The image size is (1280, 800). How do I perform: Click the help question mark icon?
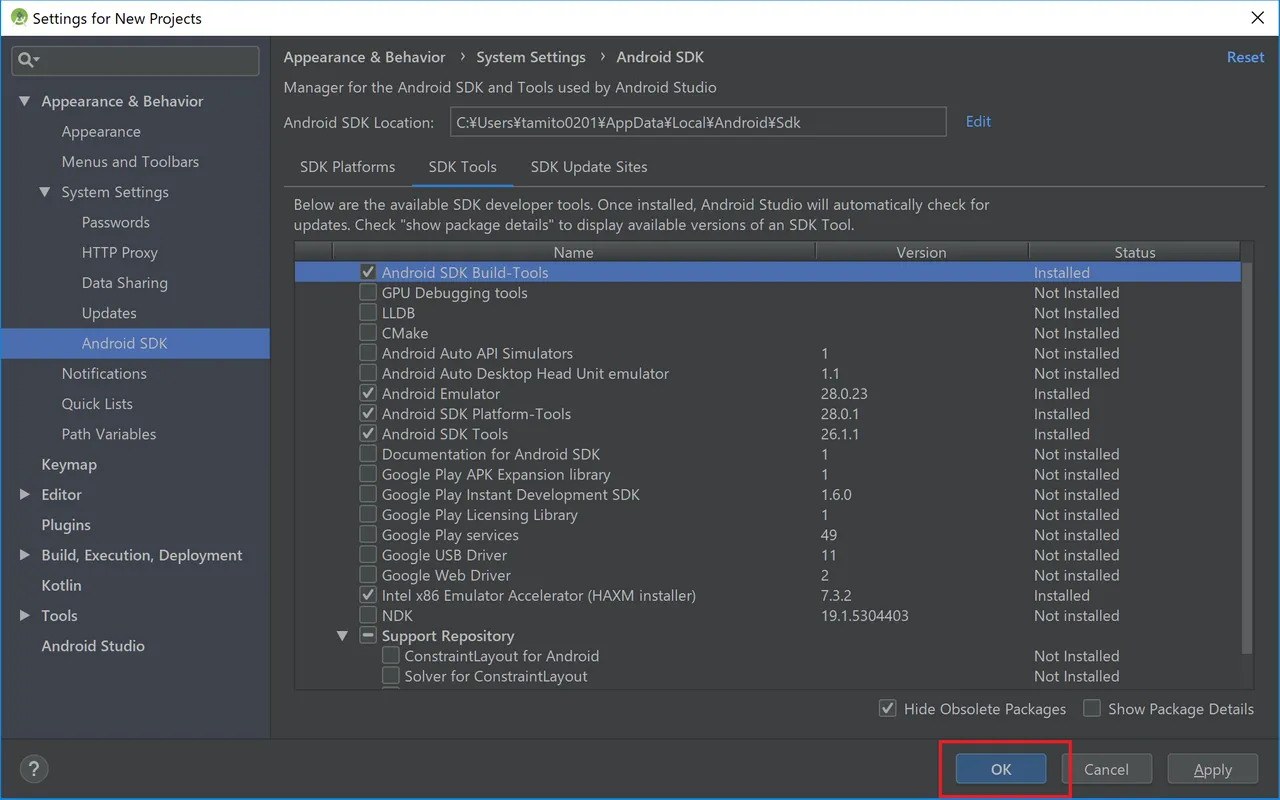34,769
